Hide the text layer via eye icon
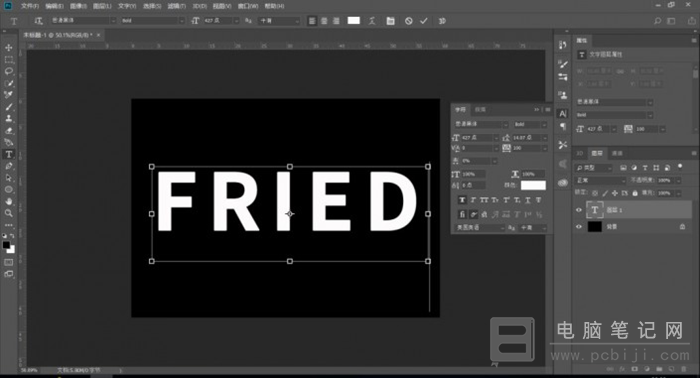 579,210
